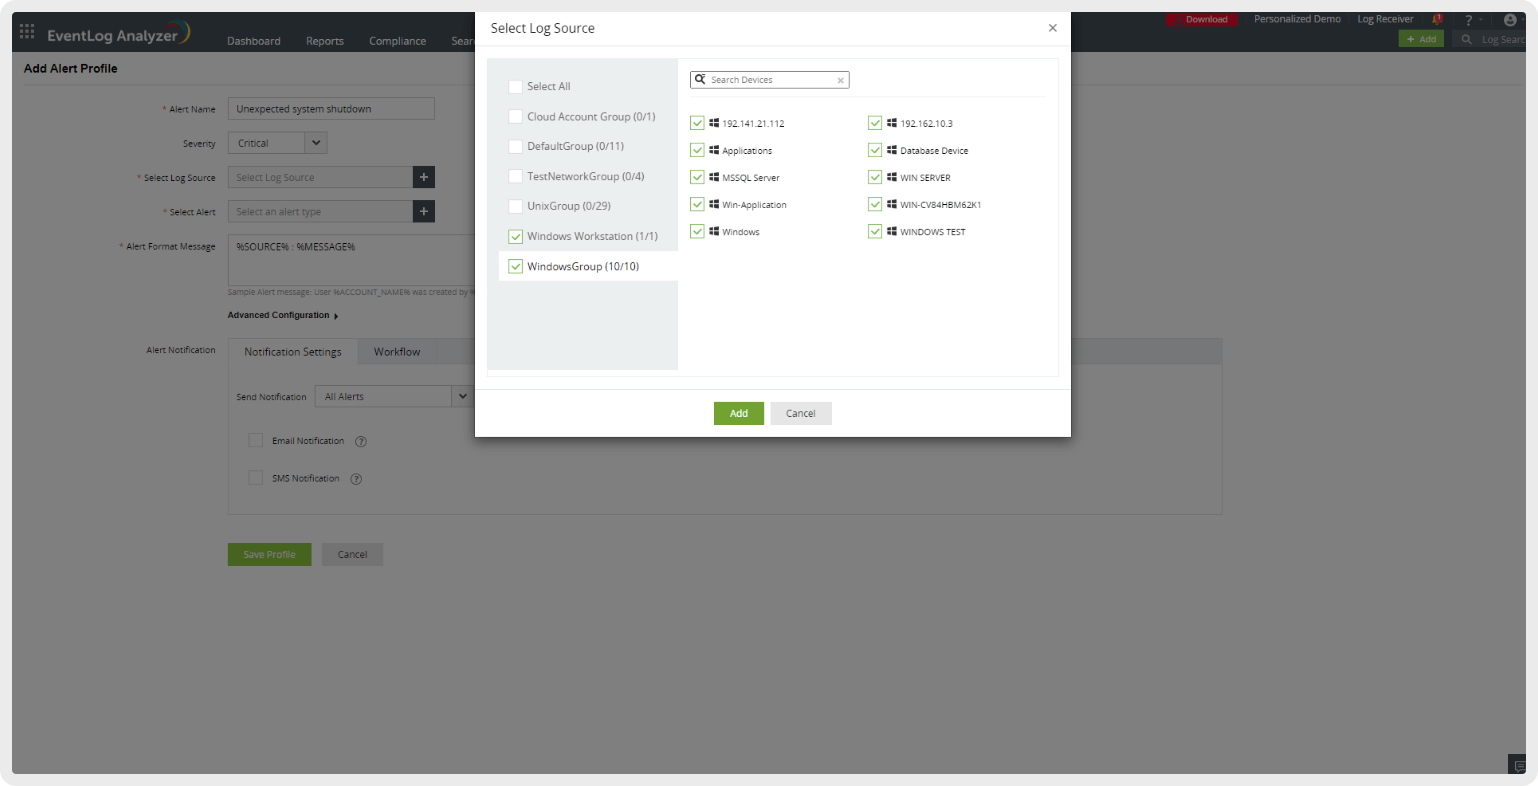Check the TestNetworkGroup checkbox
Viewport: 1538px width, 786px height.
515,177
